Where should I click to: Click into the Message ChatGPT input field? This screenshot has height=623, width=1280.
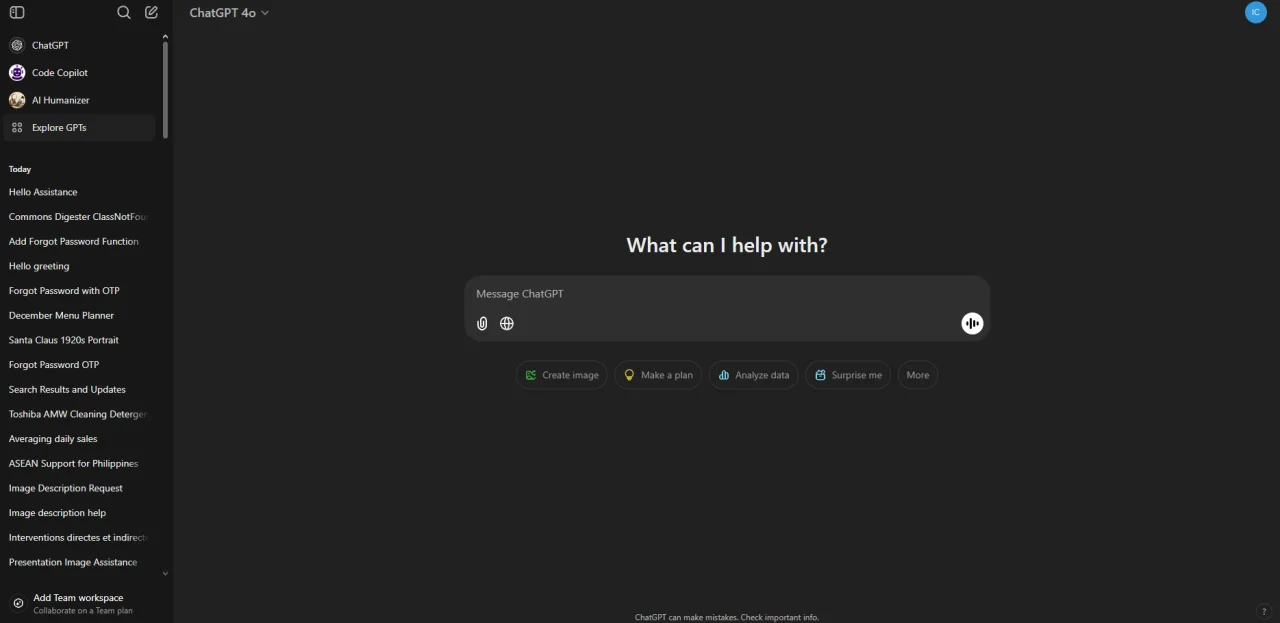point(727,294)
